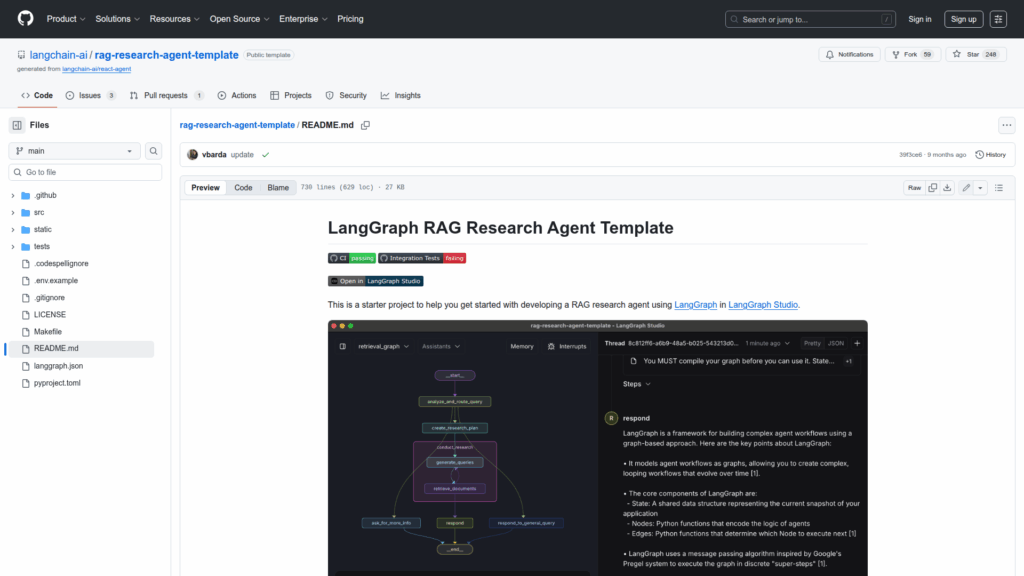Copy raw file contents icon
This screenshot has width=1024, height=576.
[932, 188]
